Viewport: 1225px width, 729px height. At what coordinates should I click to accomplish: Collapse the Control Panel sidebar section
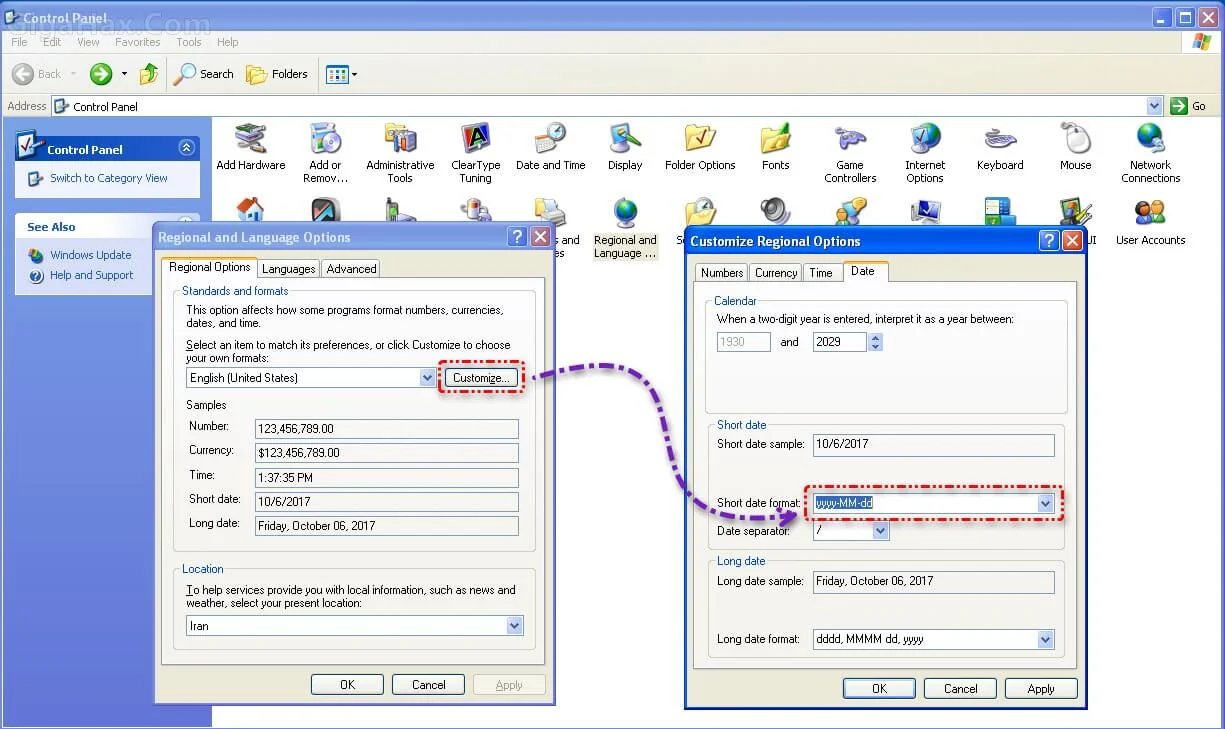tap(186, 148)
